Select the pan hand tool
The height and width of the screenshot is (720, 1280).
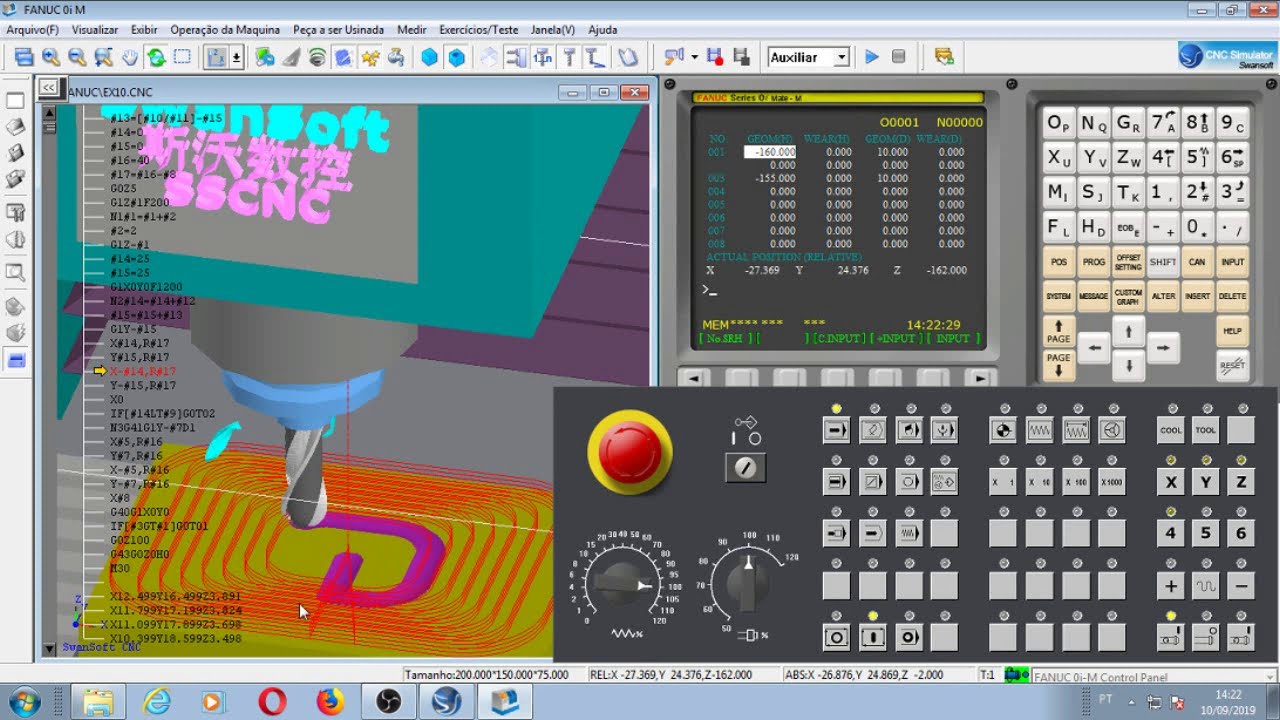point(130,57)
